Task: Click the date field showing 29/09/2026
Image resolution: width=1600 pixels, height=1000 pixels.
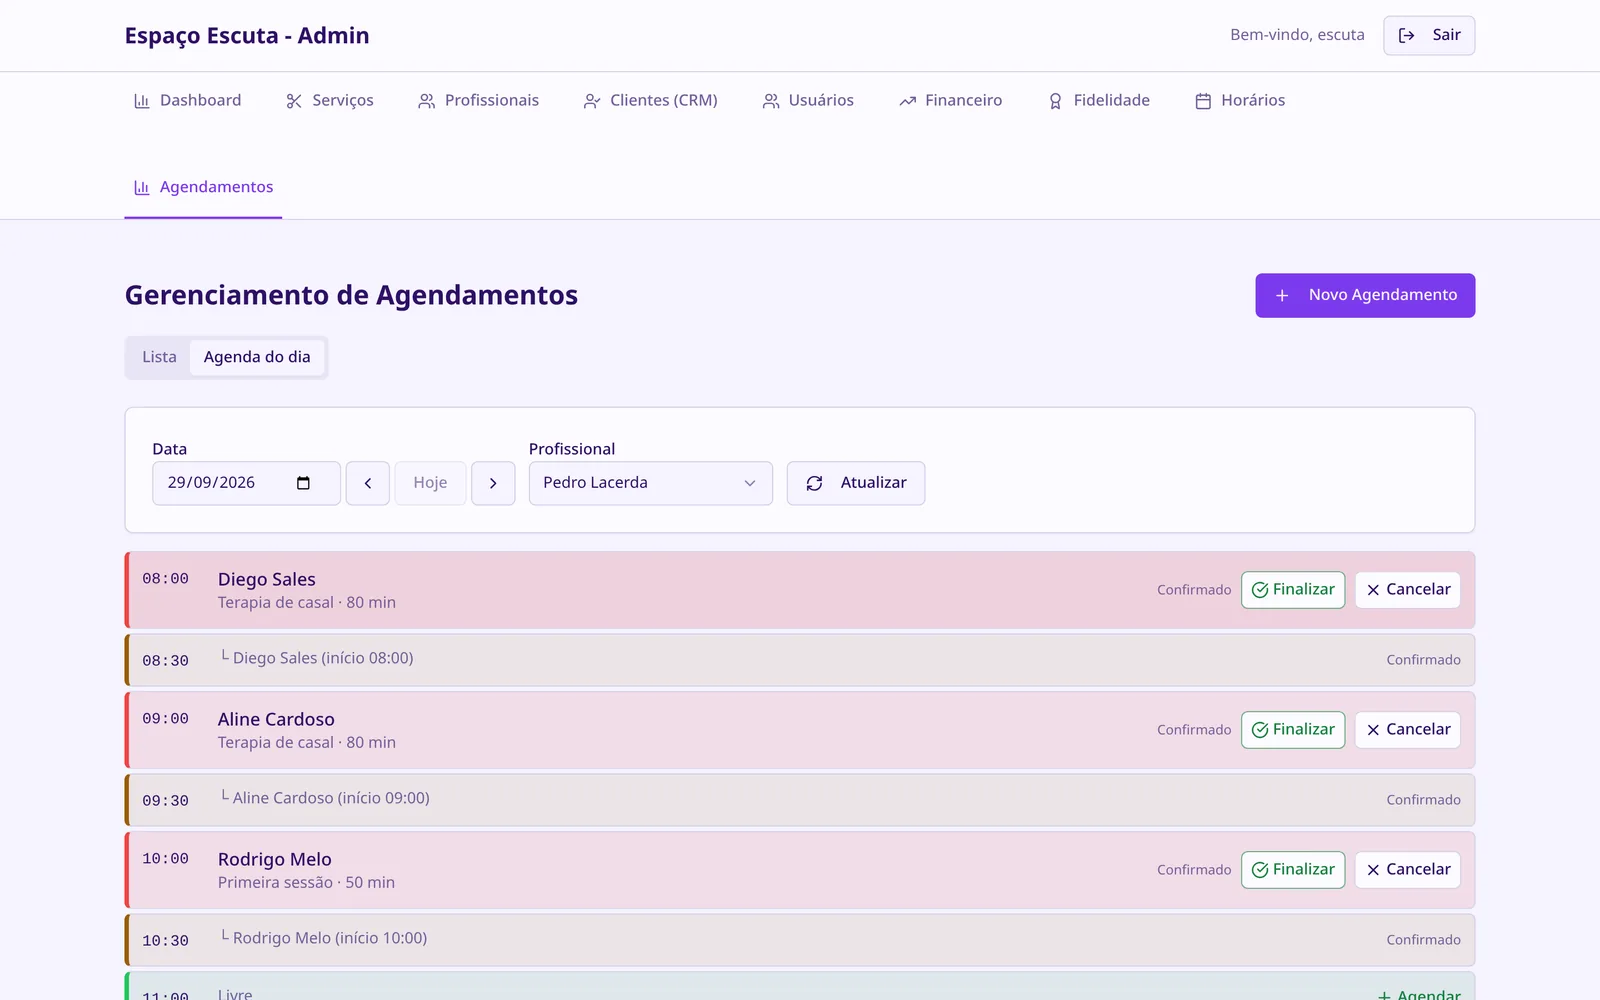Action: [x=246, y=483]
